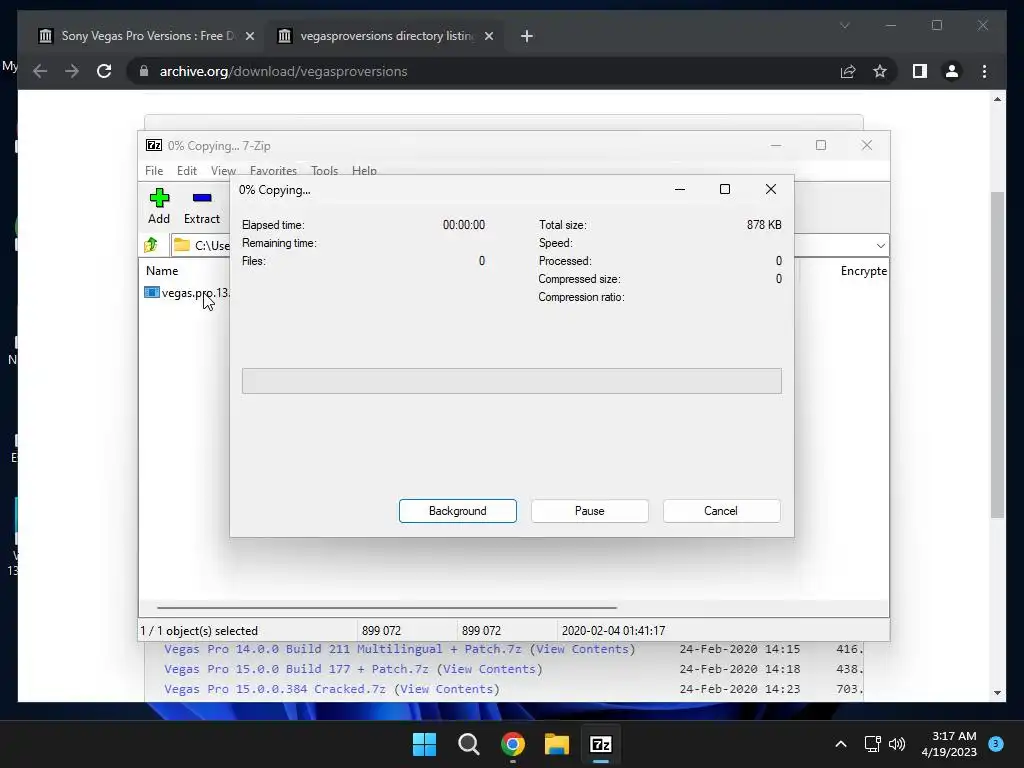The image size is (1024, 768).
Task: Go forward in Chrome
Action: pos(72,71)
